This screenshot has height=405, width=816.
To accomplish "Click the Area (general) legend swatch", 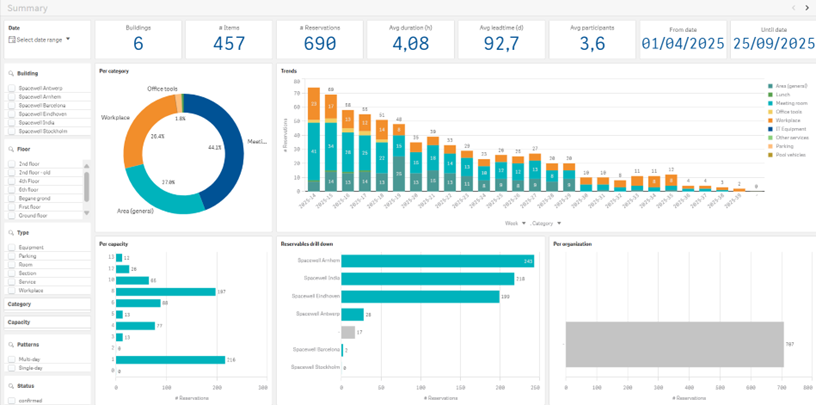I will 770,86.
